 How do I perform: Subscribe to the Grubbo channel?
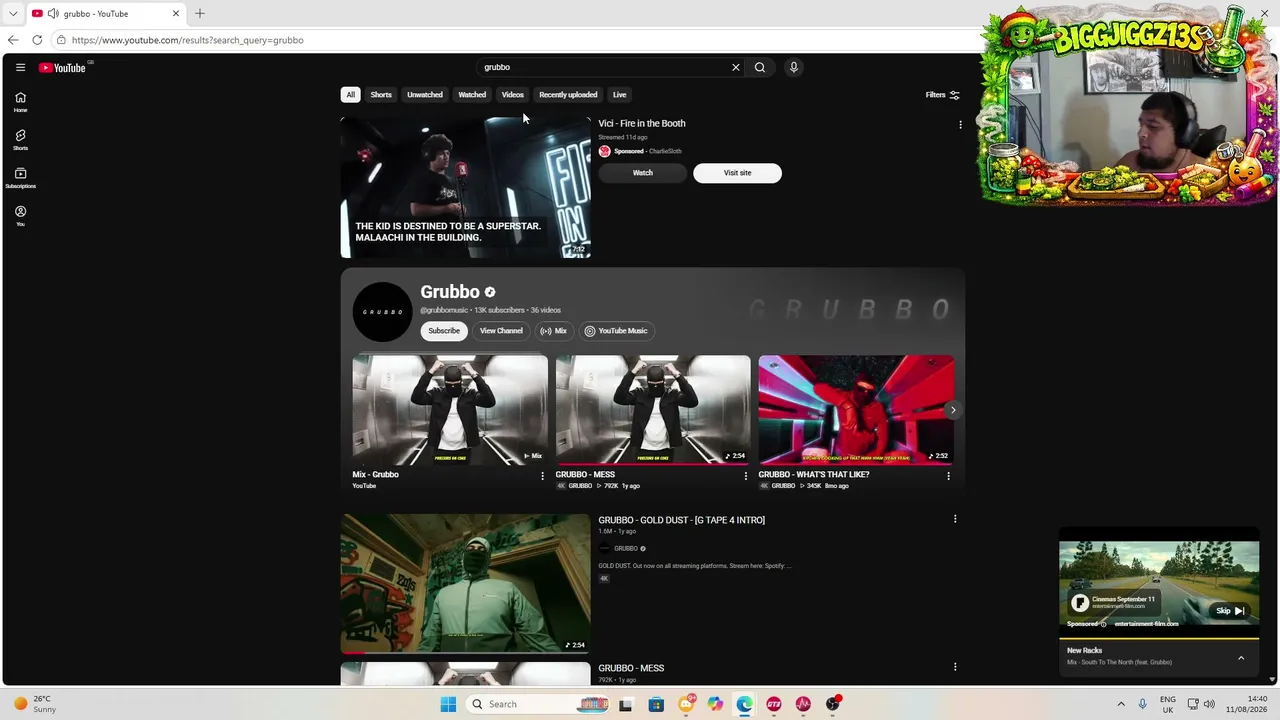[x=444, y=331]
